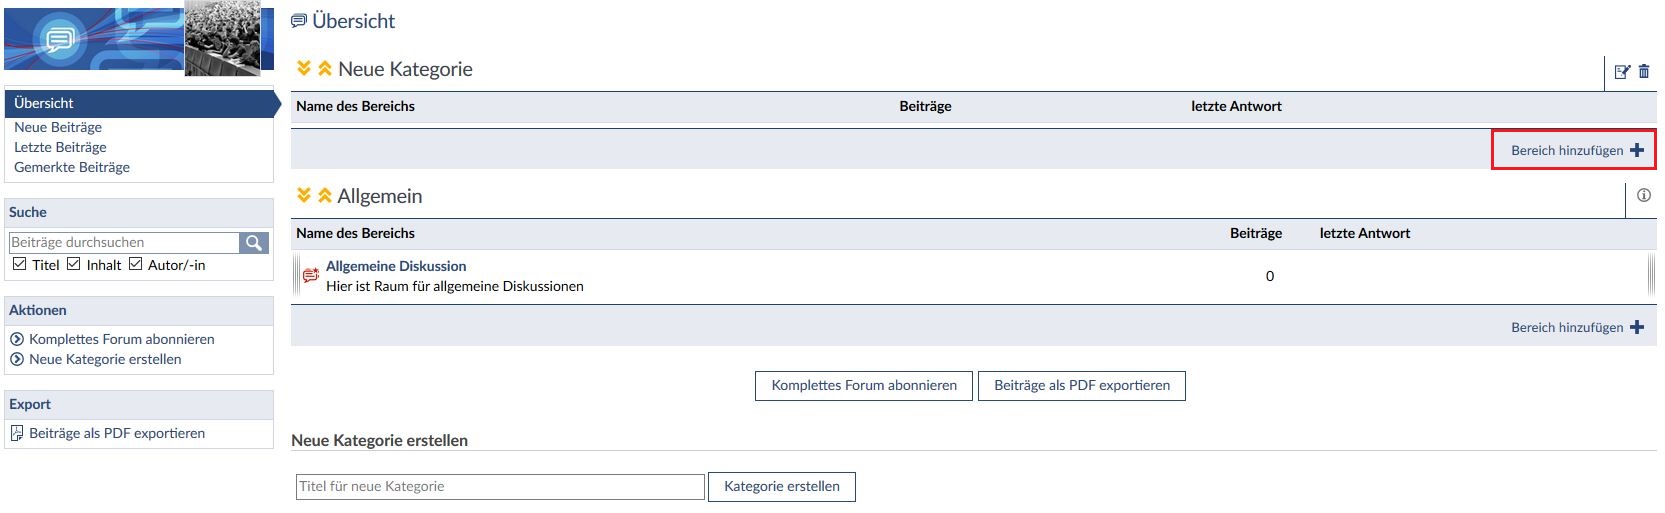
Task: Move Neue Kategorie down with arrow
Action: [304, 69]
